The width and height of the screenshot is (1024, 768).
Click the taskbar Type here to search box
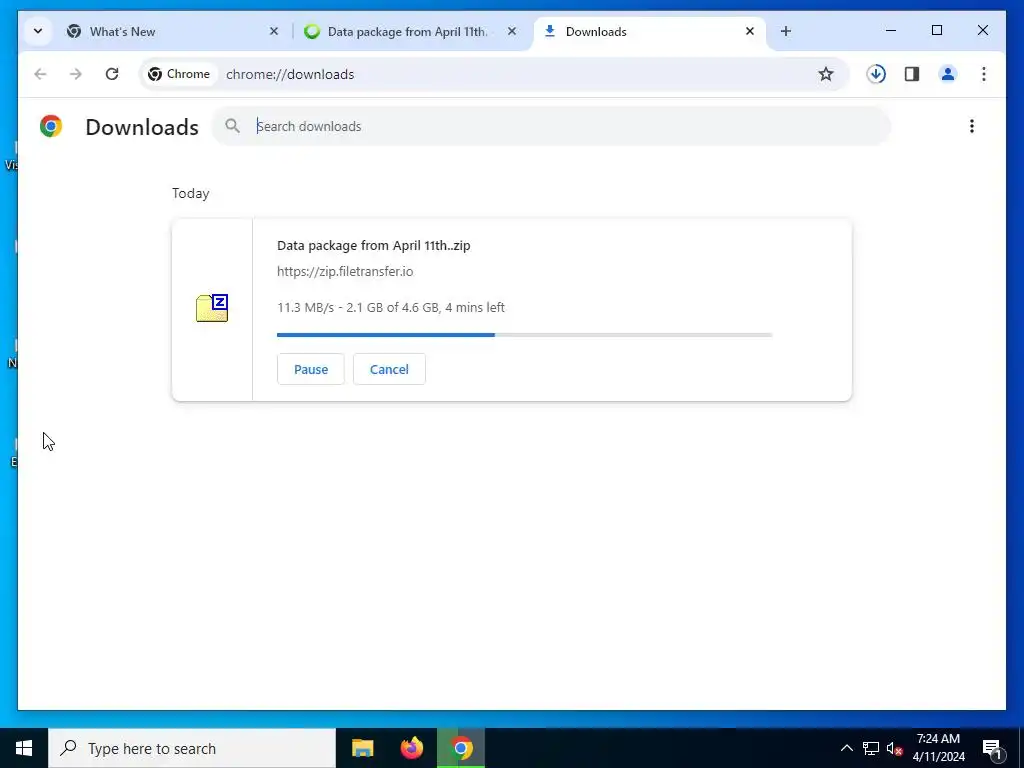192,748
